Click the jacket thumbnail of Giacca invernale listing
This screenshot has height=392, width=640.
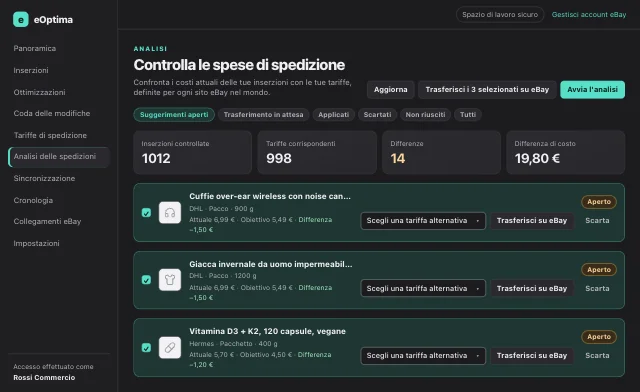coord(170,280)
